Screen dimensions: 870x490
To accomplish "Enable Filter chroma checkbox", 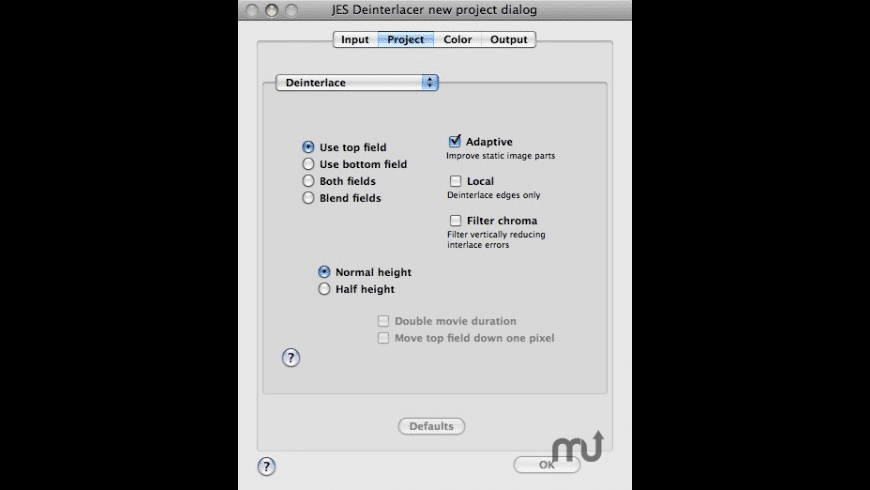I will pyautogui.click(x=456, y=220).
